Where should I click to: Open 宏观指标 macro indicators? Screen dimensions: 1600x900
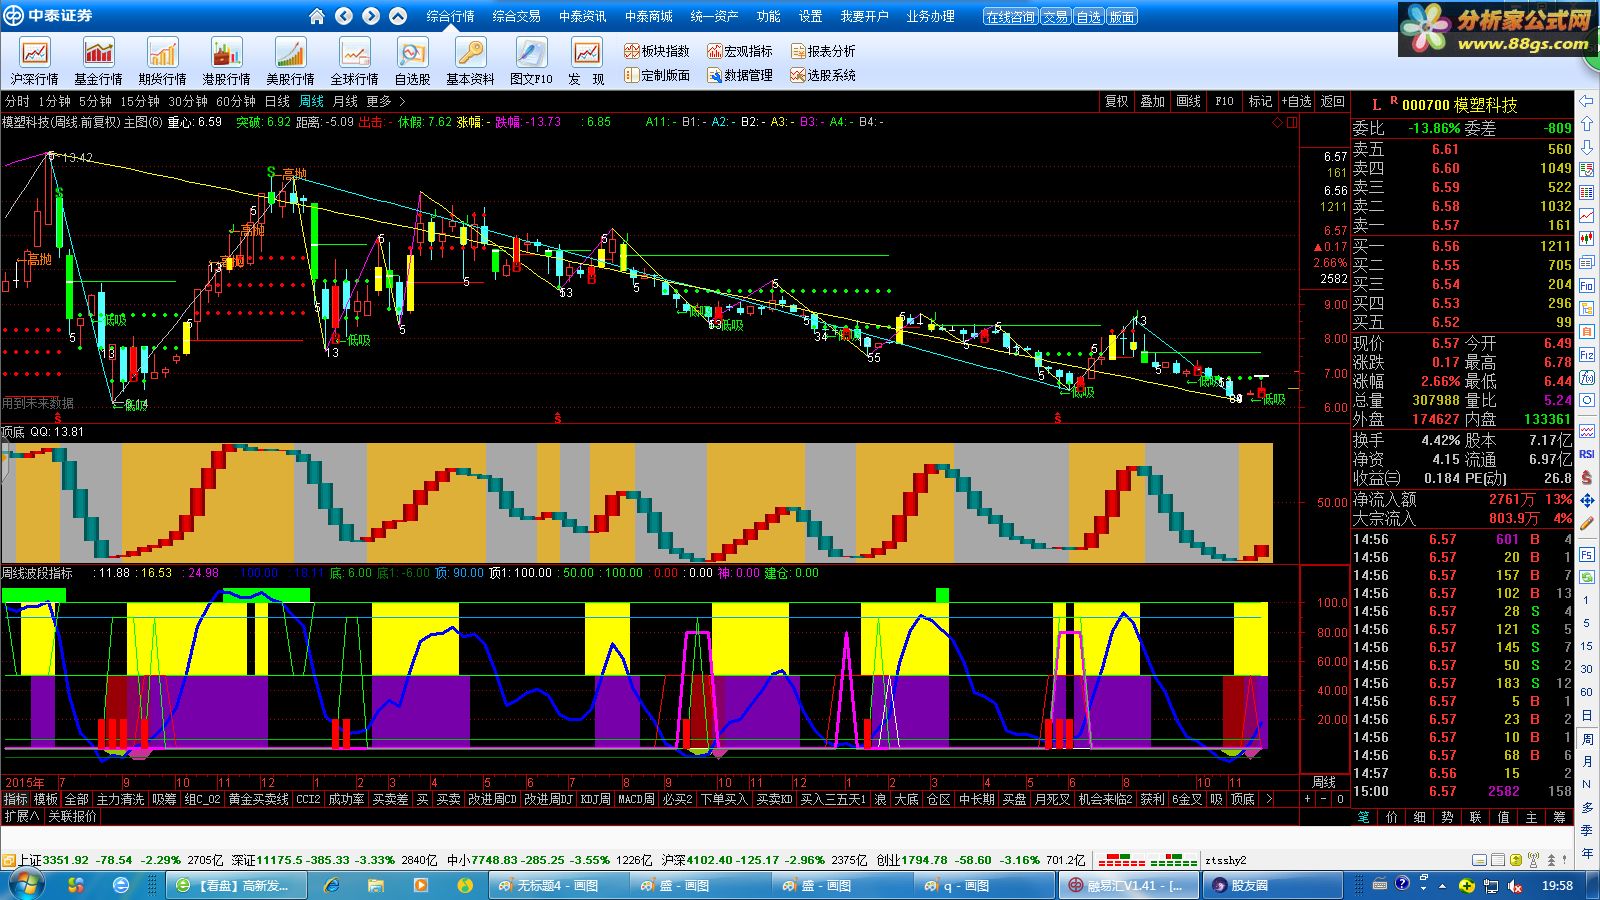click(x=740, y=51)
